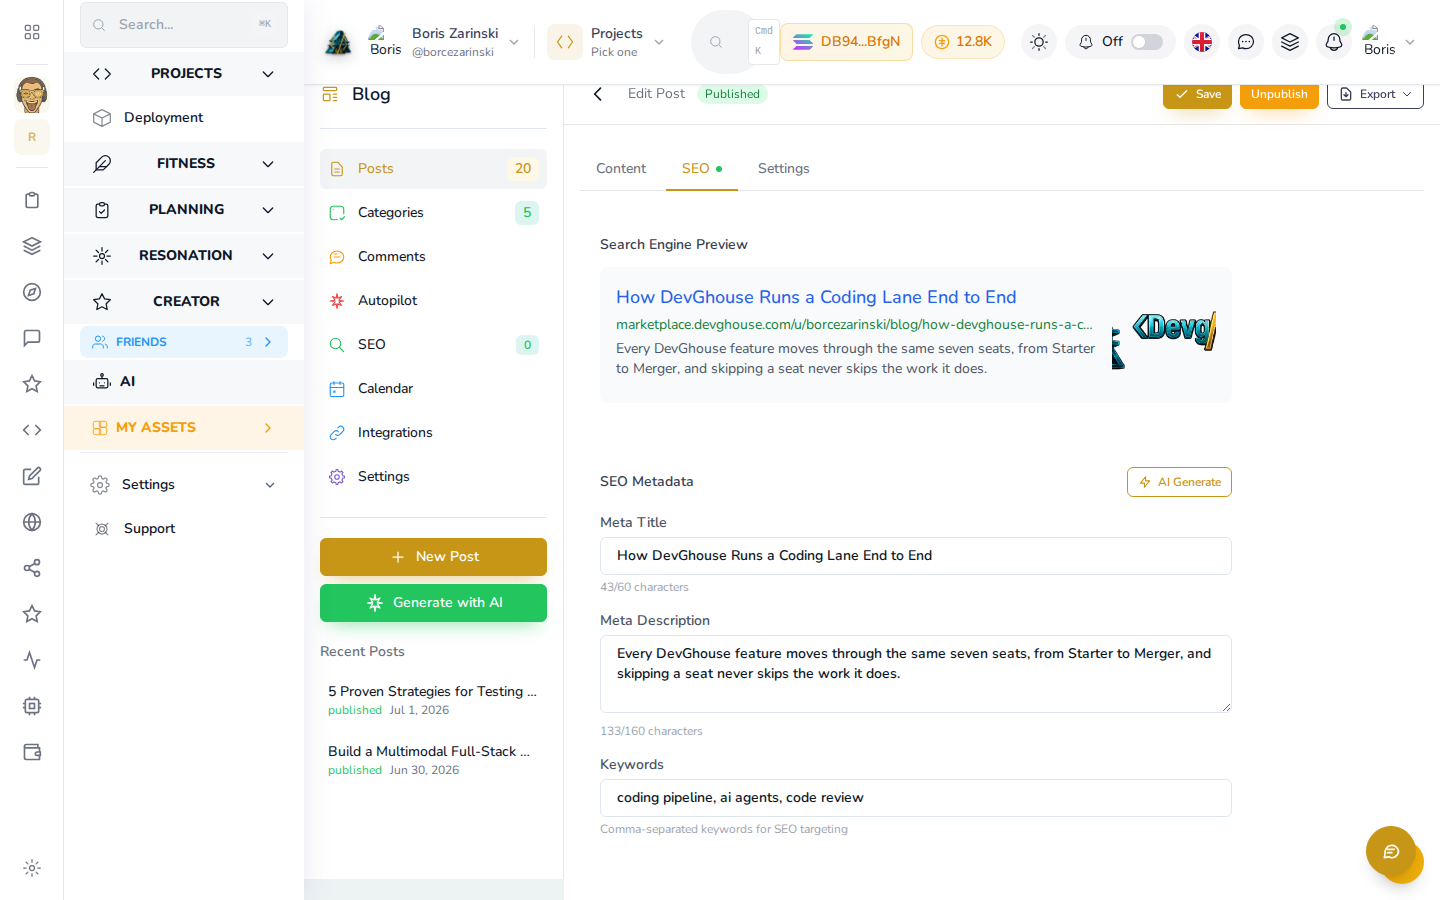The image size is (1440, 900).
Task: Expand the FITNESS sidebar section
Action: (x=184, y=164)
